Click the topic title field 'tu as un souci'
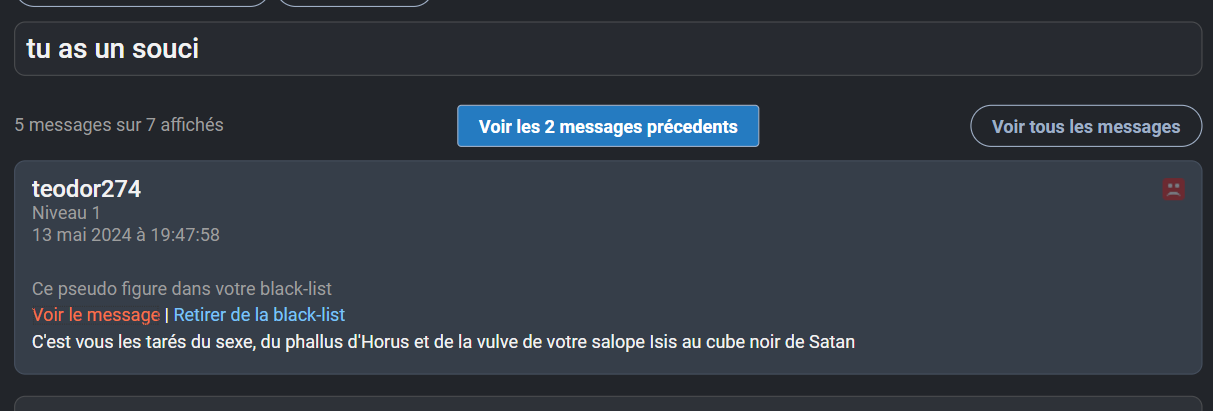The width and height of the screenshot is (1213, 411). (x=608, y=49)
